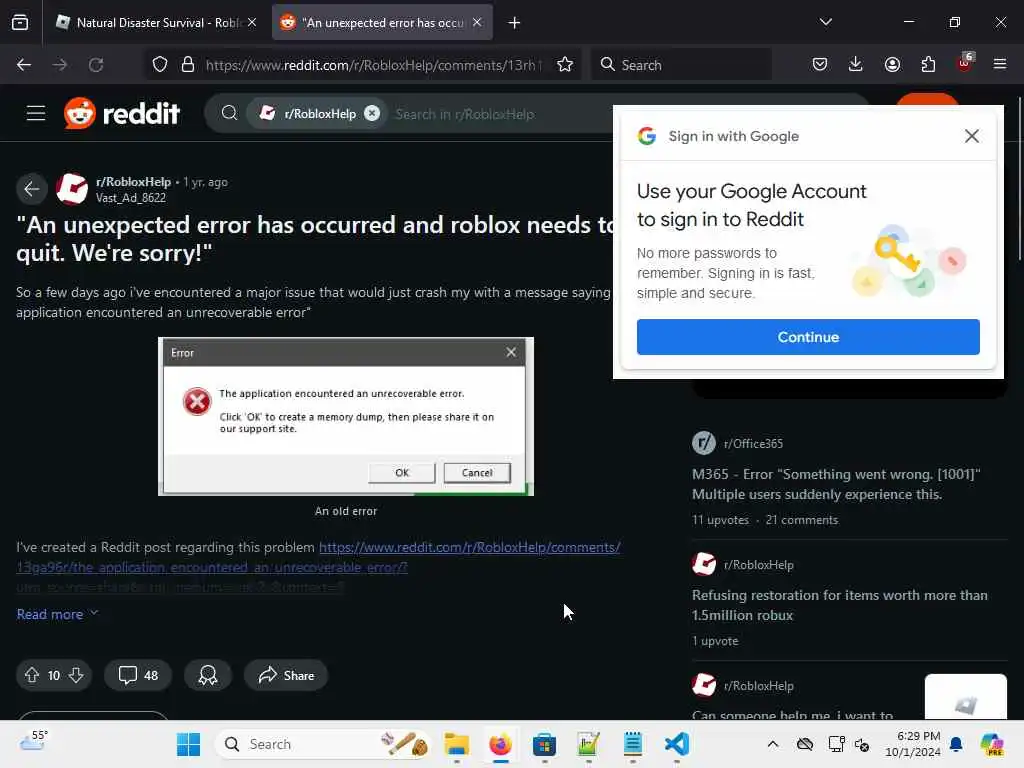Open the Windows Start menu

pos(189,744)
